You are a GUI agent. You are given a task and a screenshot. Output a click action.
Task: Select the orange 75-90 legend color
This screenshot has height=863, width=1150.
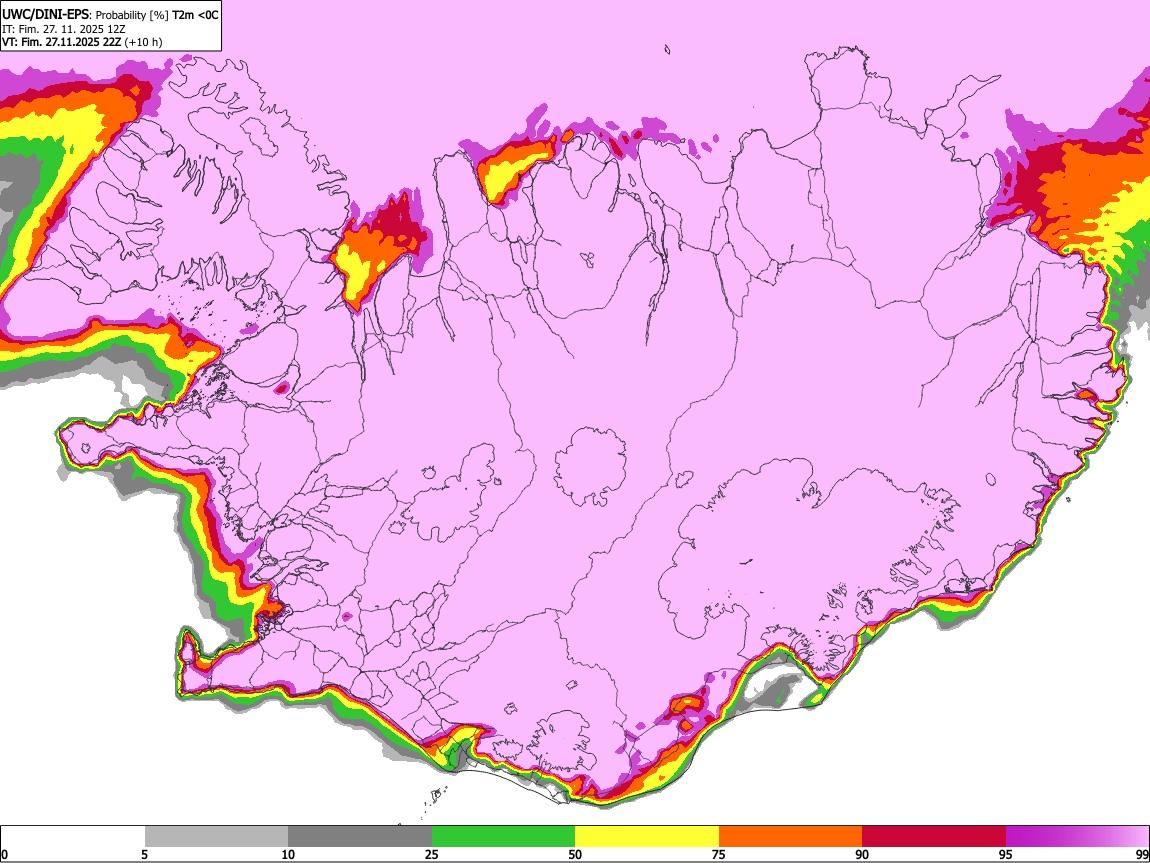pyautogui.click(x=791, y=836)
